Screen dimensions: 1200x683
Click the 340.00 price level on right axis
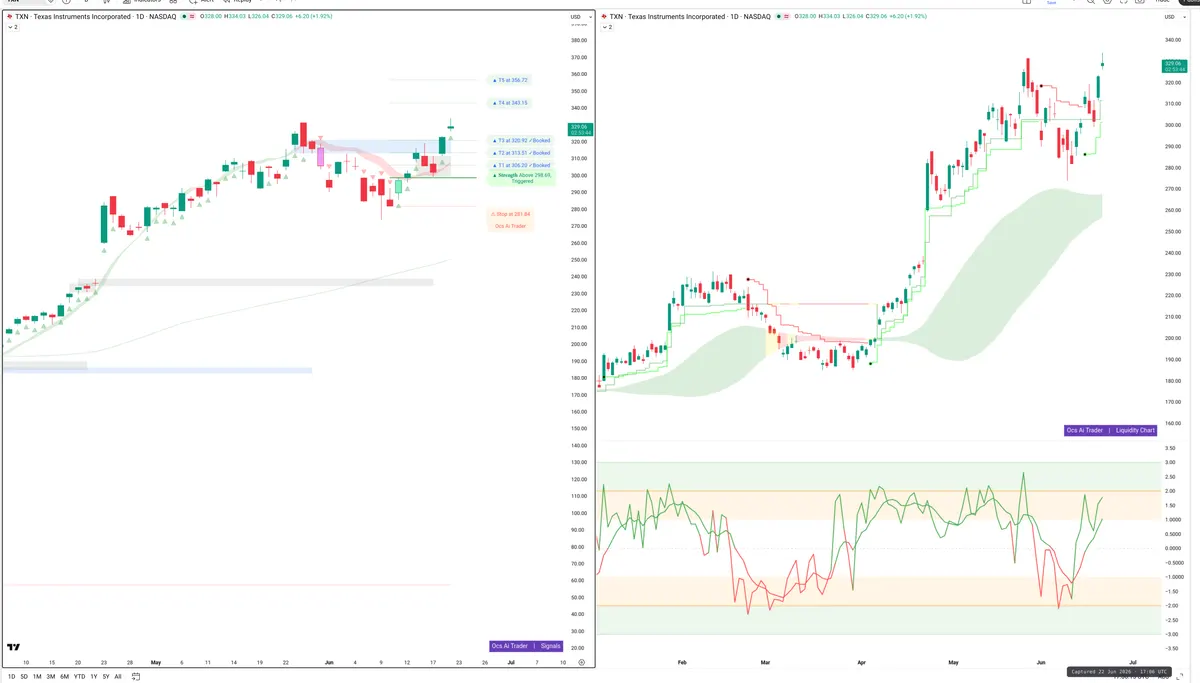[x=1173, y=41]
